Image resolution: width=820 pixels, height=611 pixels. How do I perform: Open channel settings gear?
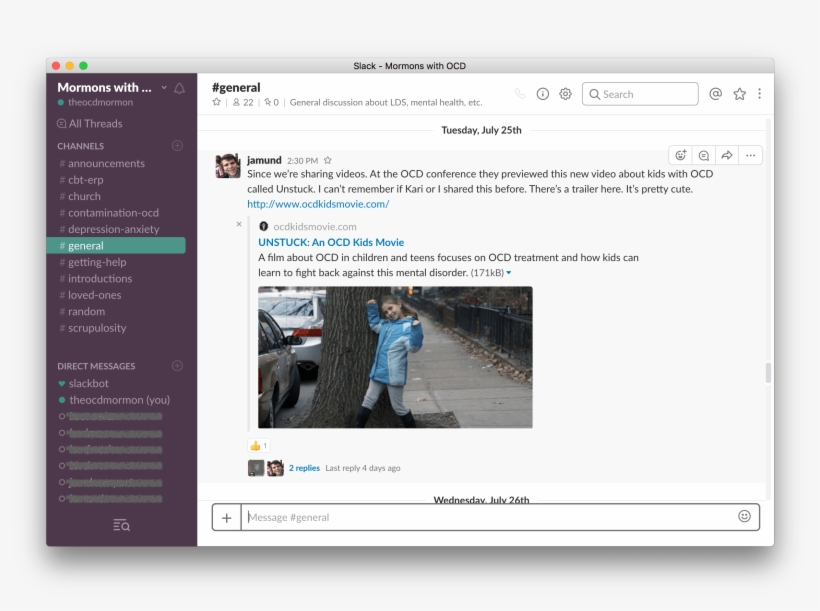pyautogui.click(x=565, y=94)
